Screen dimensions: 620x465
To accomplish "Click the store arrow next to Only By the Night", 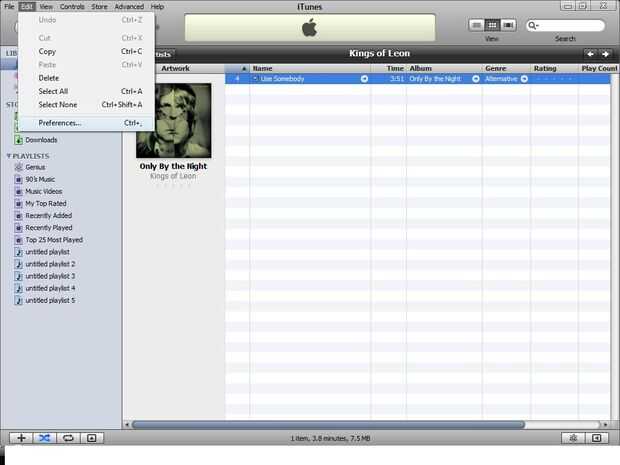I will click(x=476, y=79).
